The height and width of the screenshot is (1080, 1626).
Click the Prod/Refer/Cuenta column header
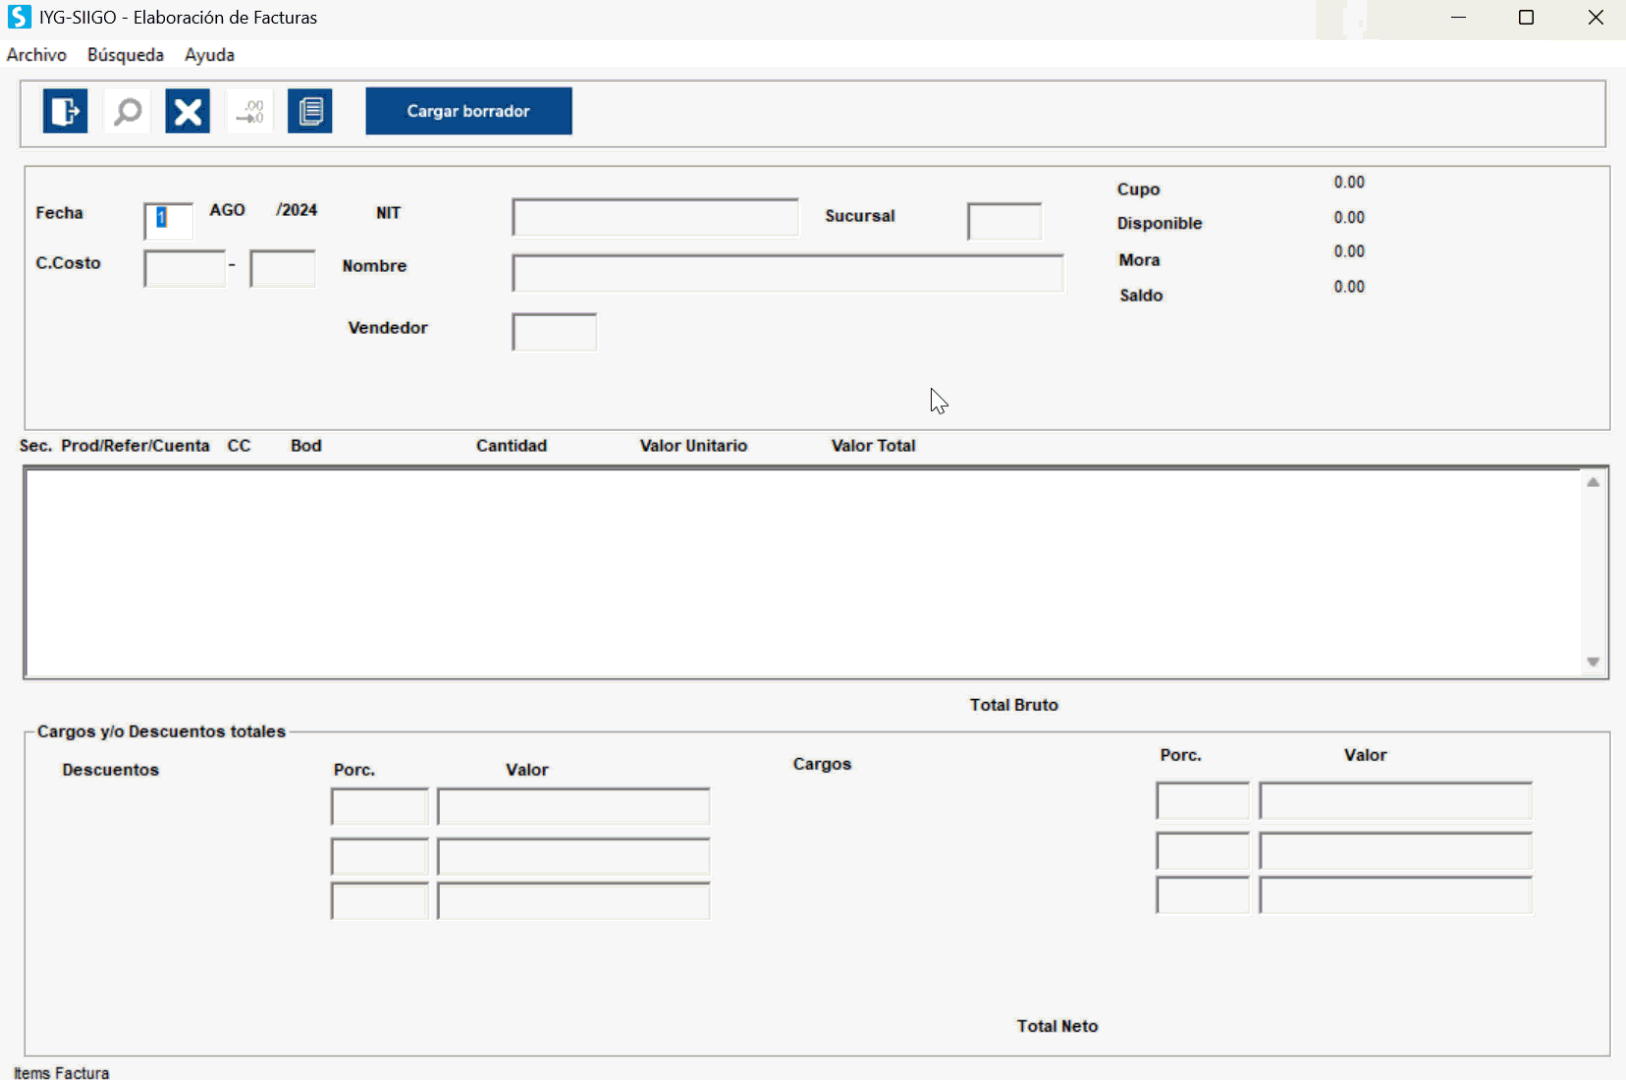(135, 446)
